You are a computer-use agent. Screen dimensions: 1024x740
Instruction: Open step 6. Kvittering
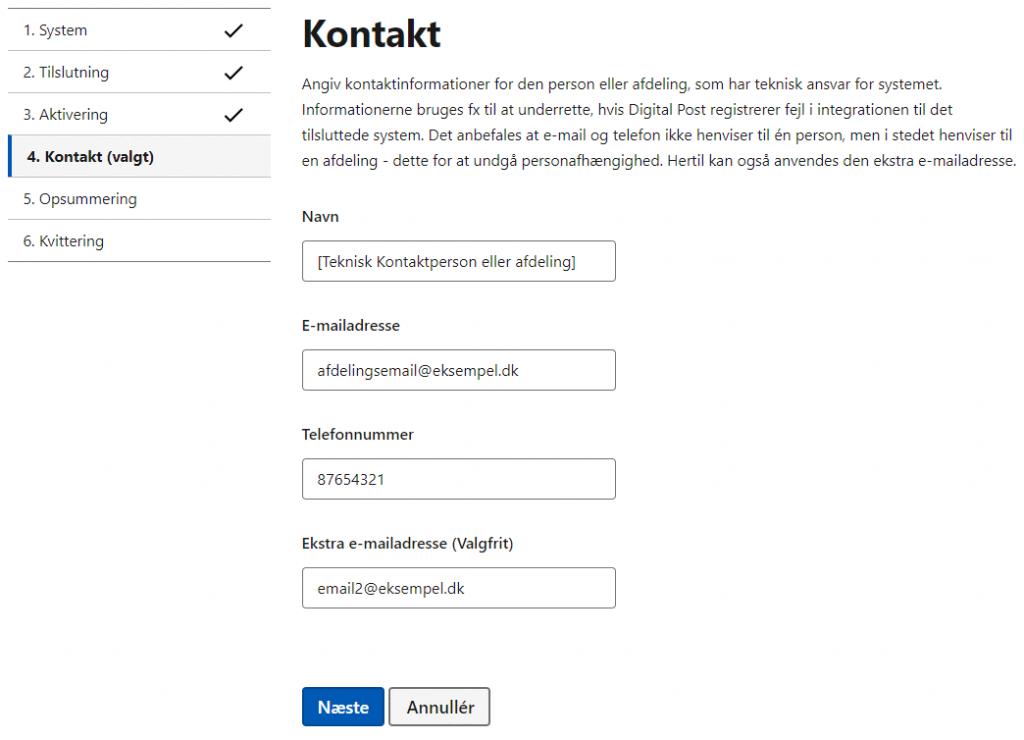click(139, 241)
